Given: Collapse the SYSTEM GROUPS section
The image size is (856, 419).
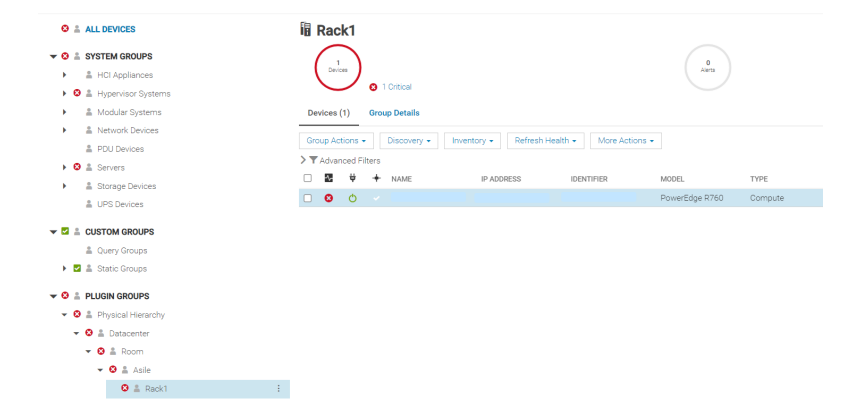Looking at the screenshot, I should 53,56.
